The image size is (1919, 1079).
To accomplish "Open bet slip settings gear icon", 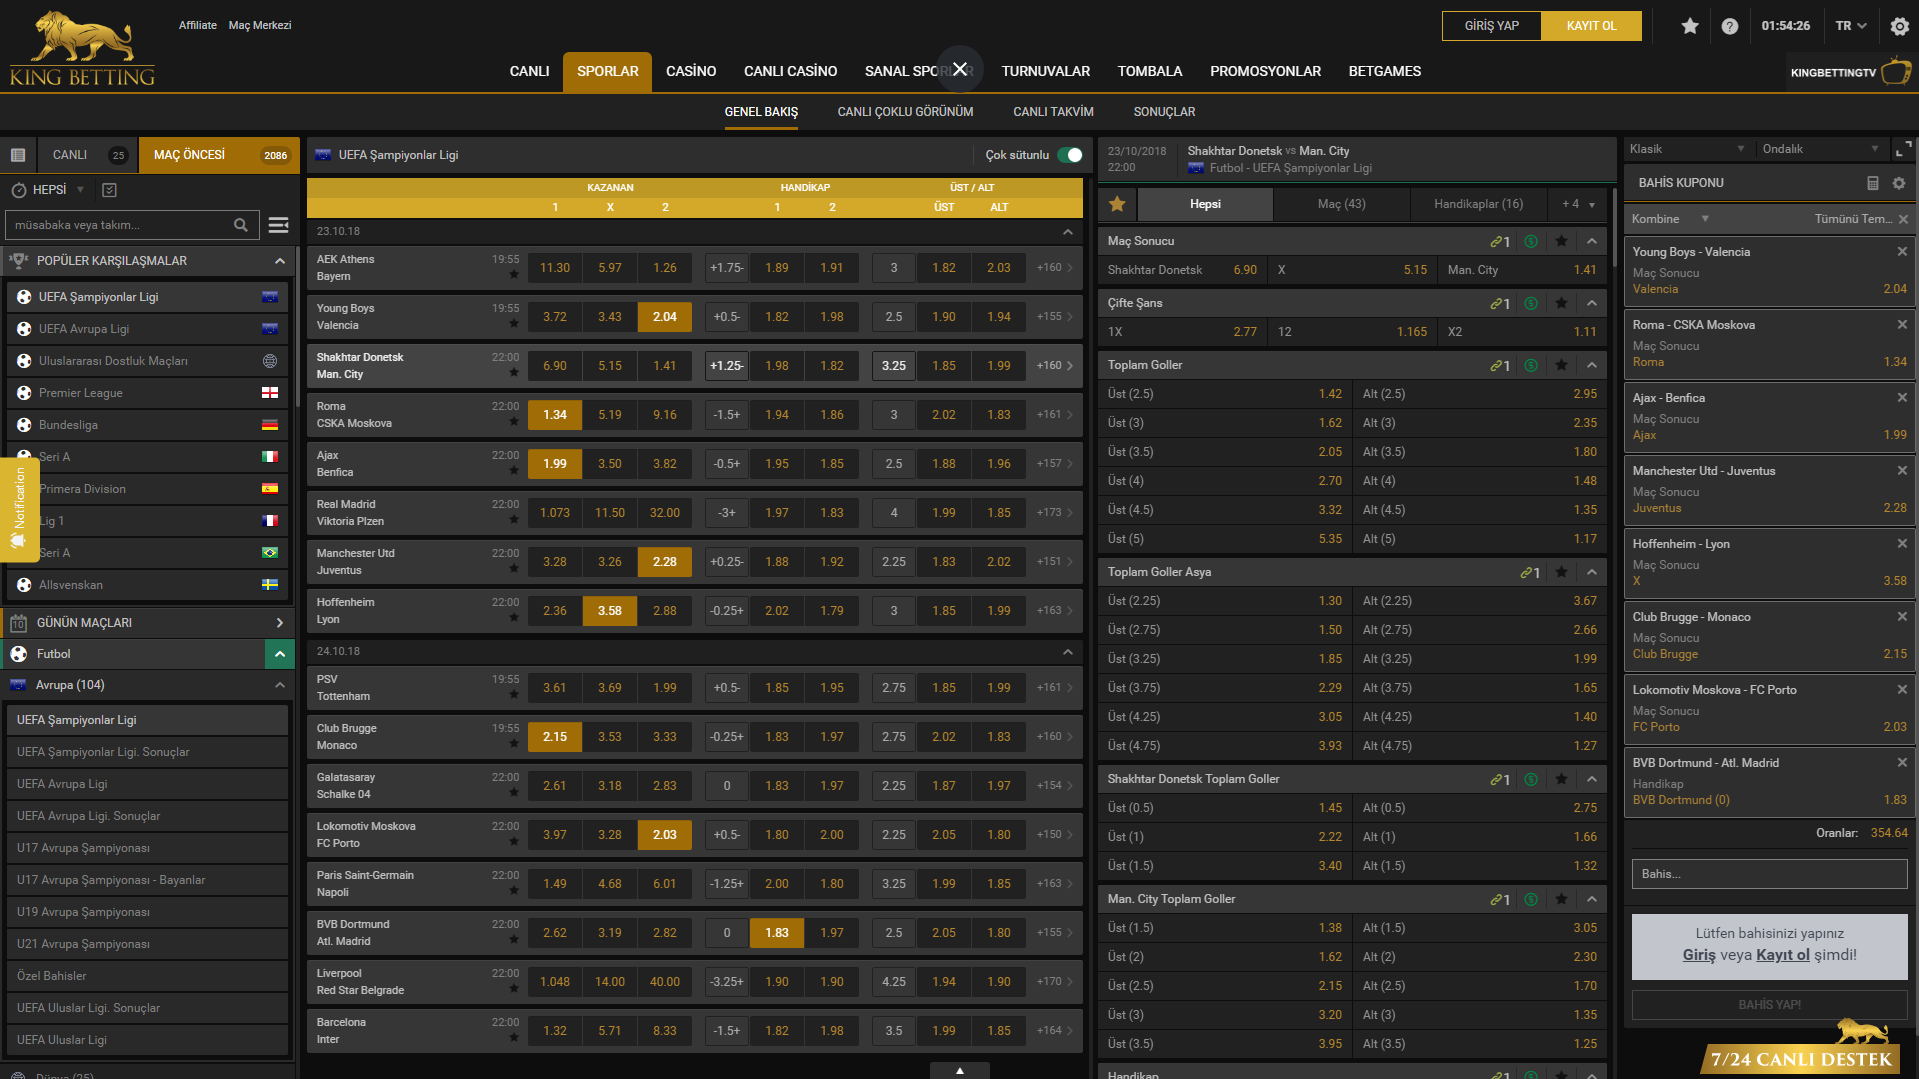I will click(1899, 183).
